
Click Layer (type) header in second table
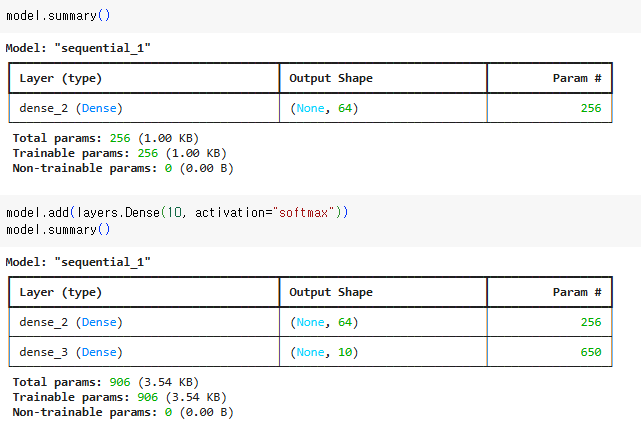pos(61,292)
